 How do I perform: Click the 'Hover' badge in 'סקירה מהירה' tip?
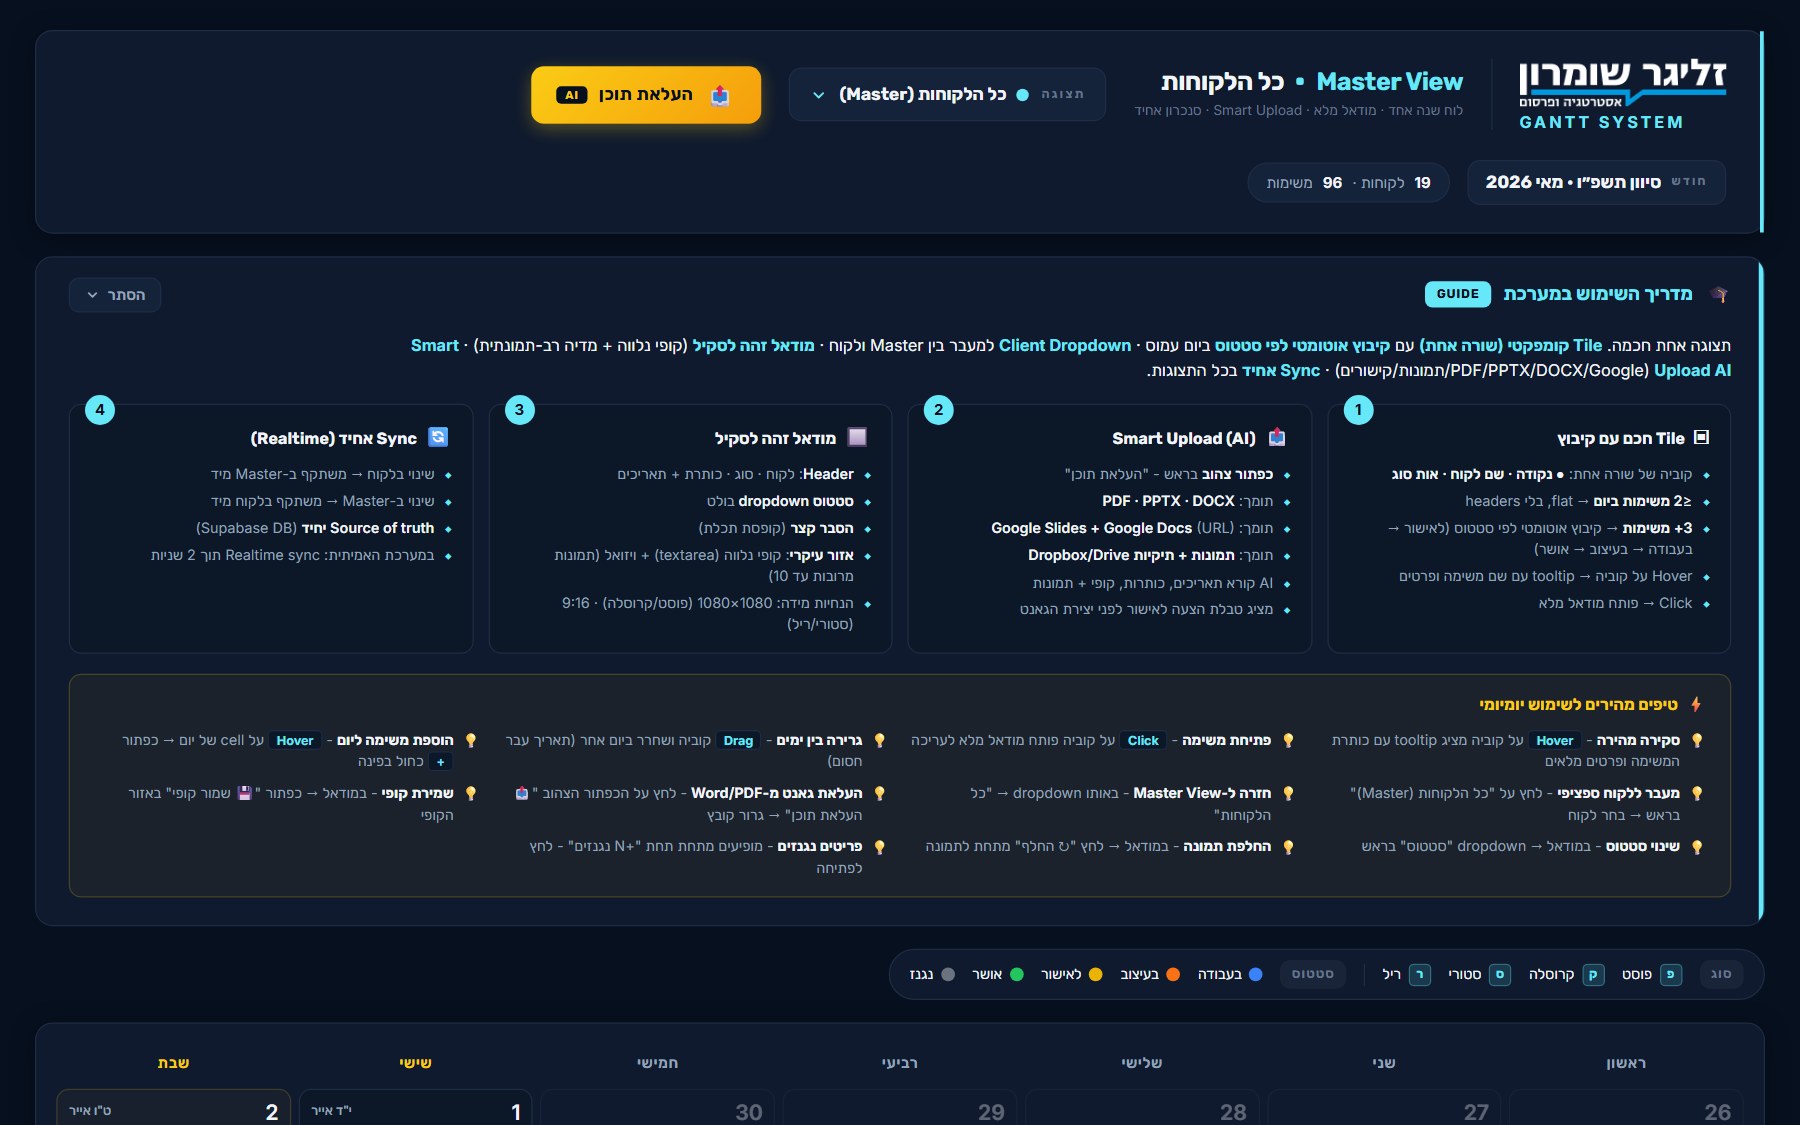point(1554,741)
